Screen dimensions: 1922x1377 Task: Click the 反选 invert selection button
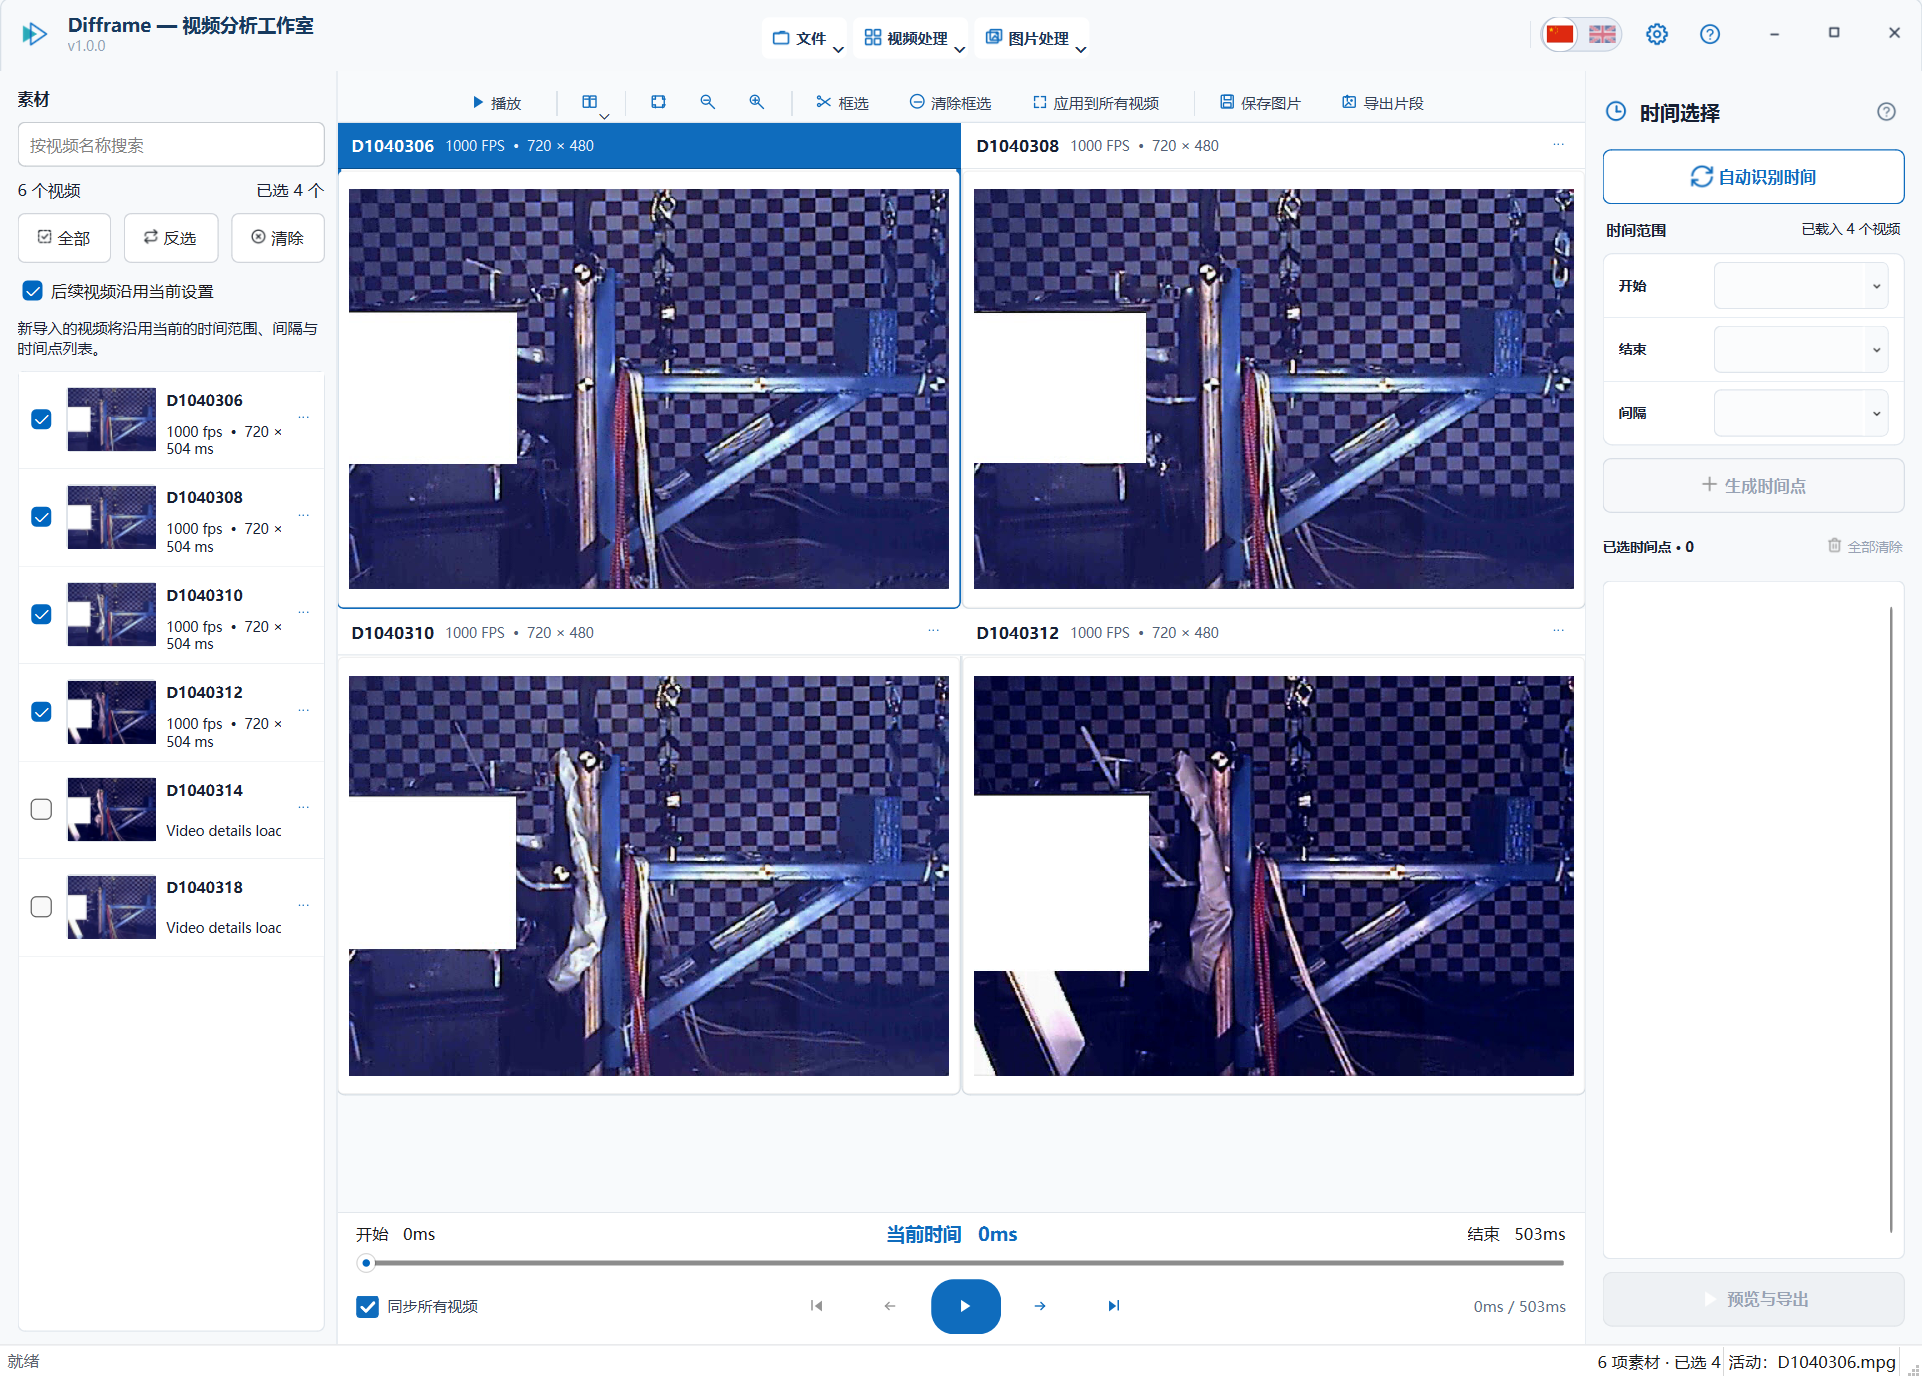(x=171, y=238)
